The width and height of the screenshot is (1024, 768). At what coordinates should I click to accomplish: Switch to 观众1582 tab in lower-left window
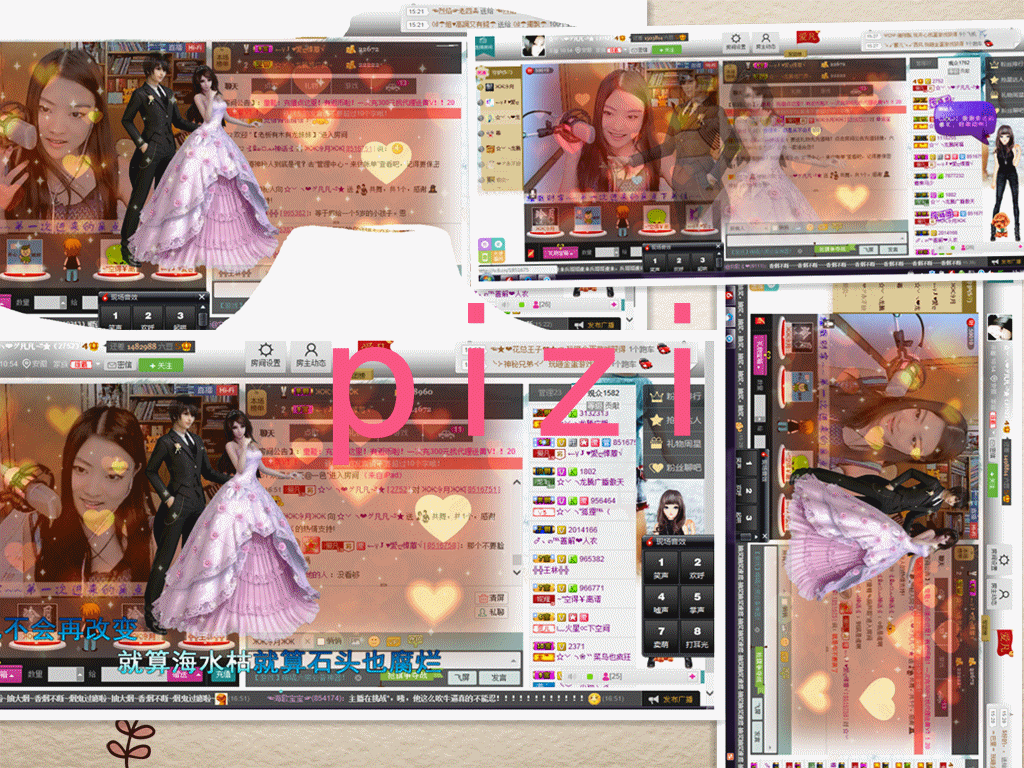pos(603,392)
